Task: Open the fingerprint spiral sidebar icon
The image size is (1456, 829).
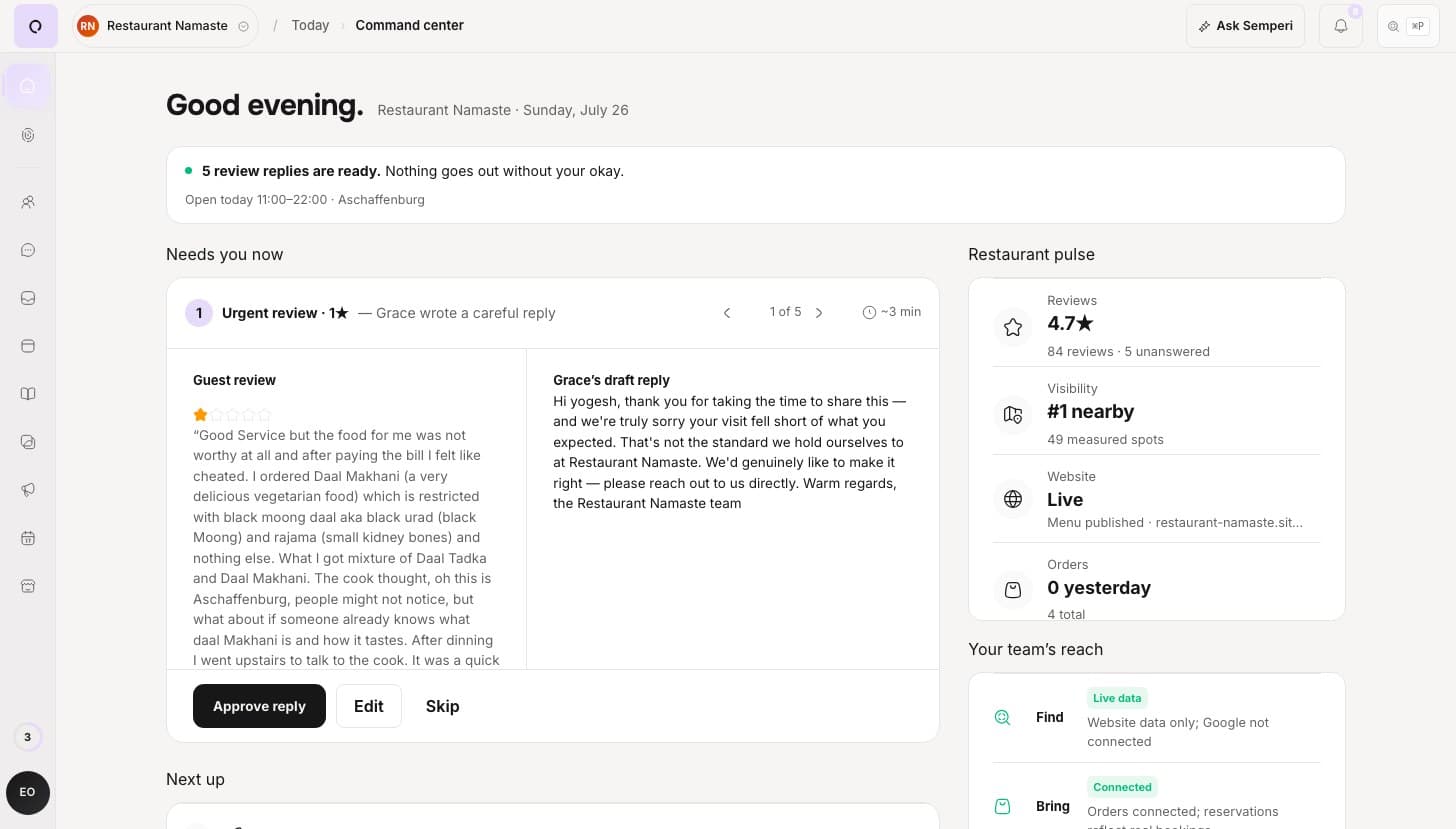Action: tap(28, 135)
